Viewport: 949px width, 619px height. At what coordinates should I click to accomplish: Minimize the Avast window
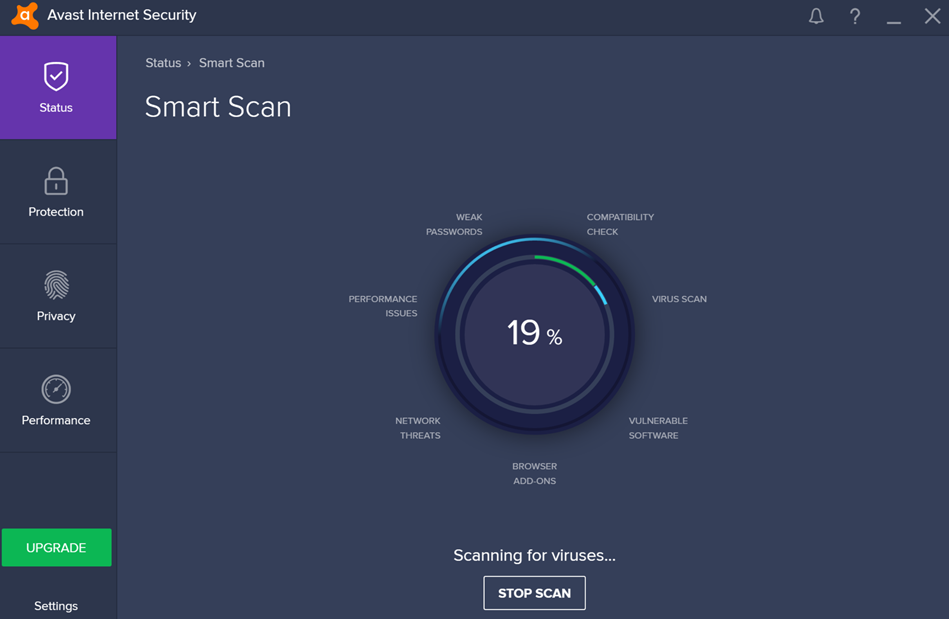click(x=894, y=22)
